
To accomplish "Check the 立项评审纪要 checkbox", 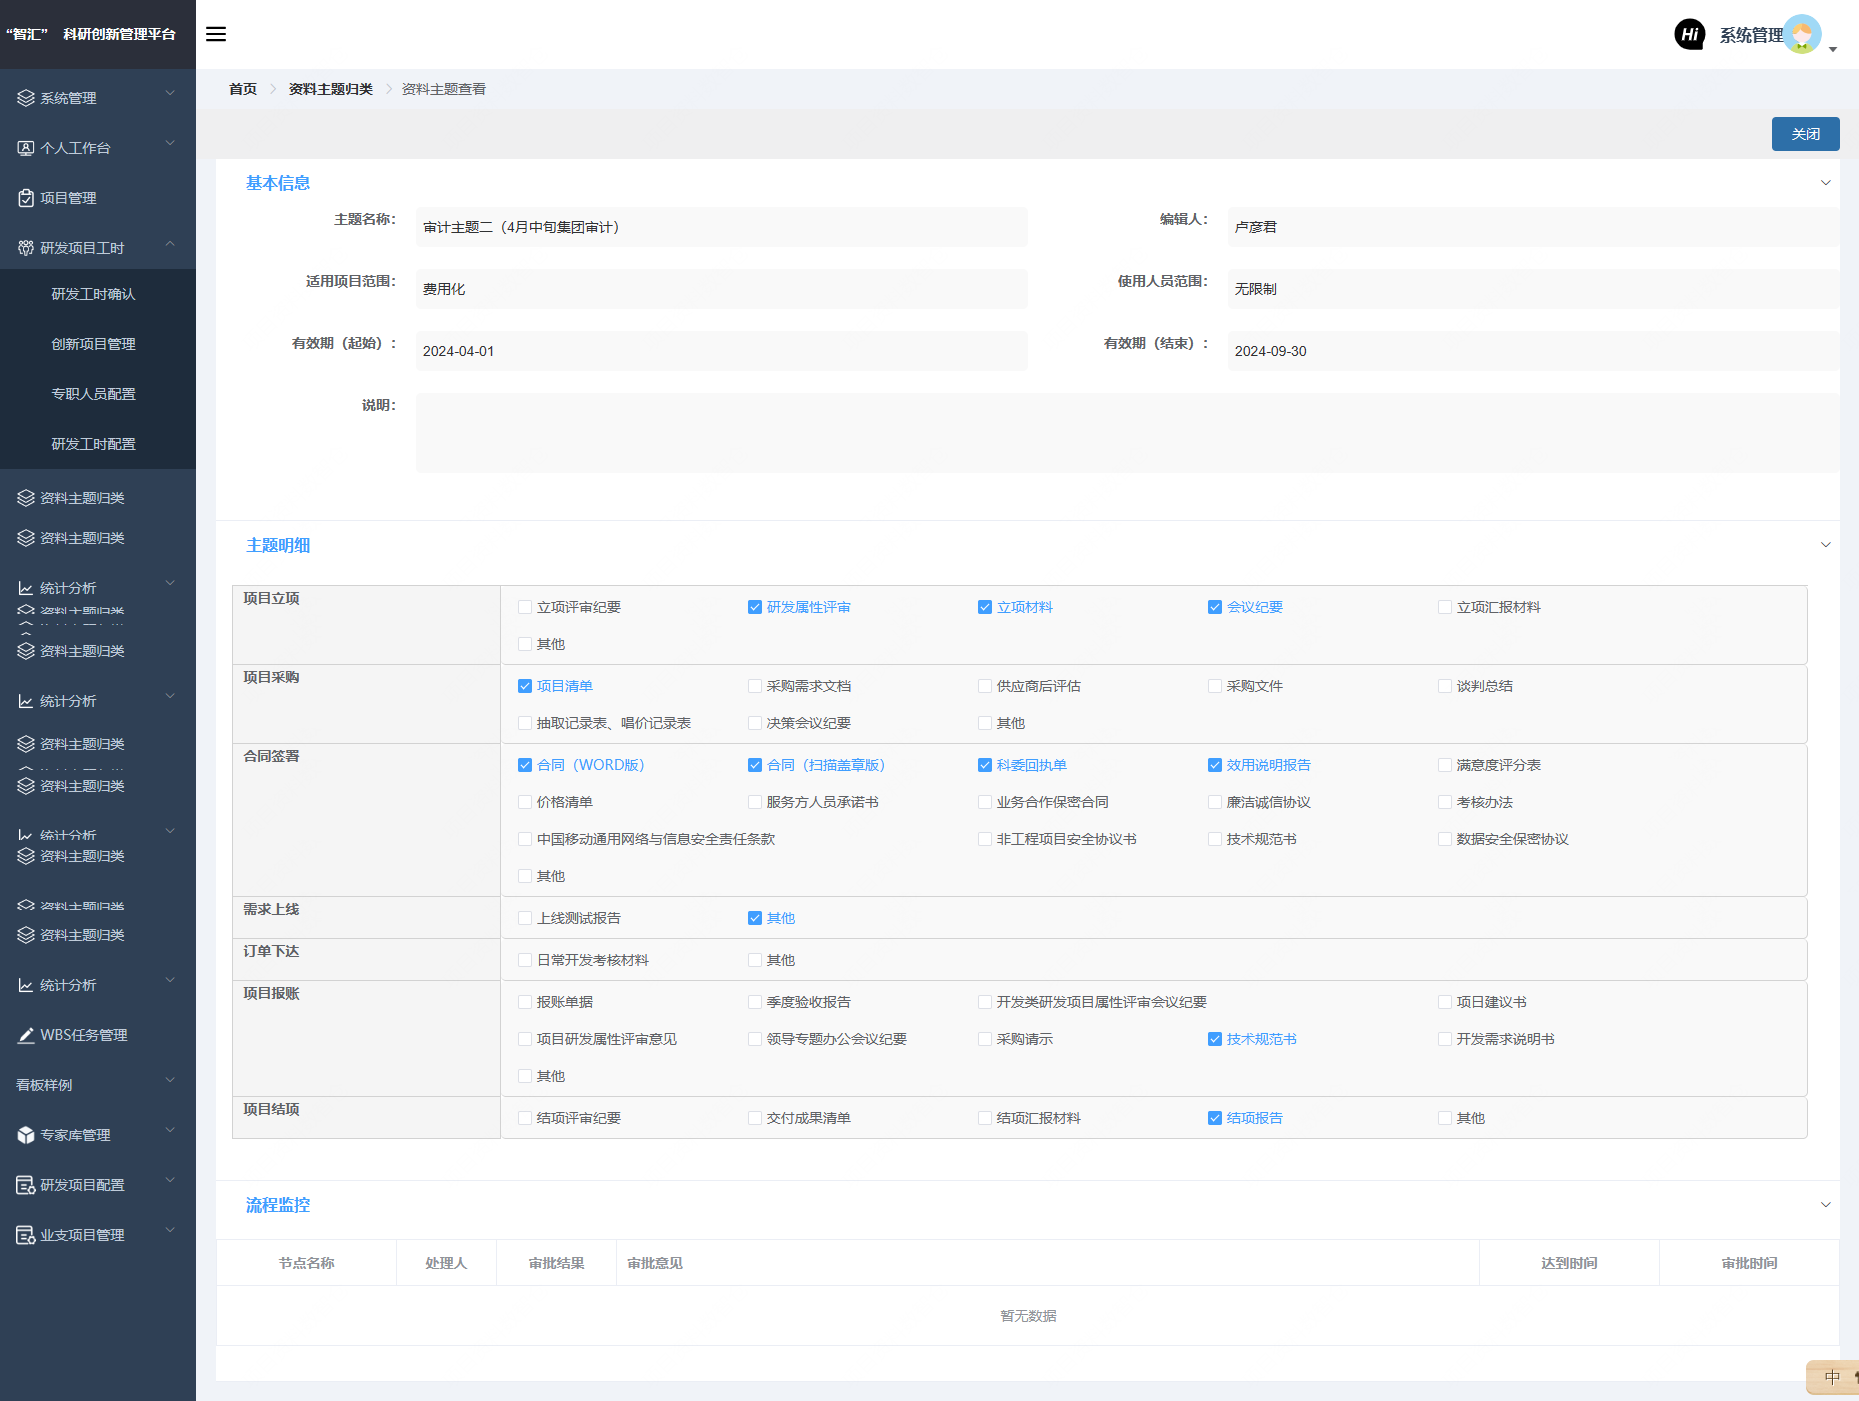I will click(525, 607).
